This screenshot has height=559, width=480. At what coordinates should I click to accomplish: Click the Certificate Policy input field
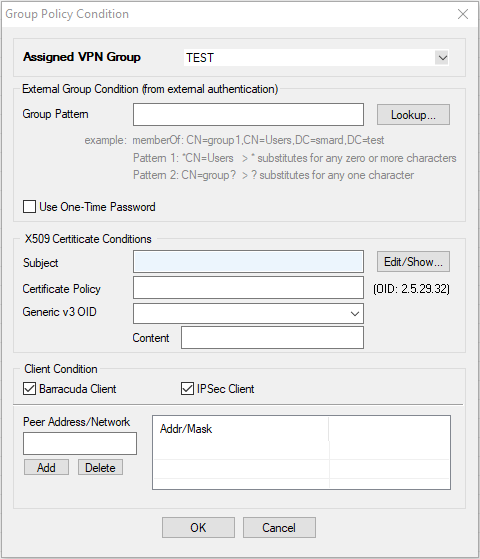pos(248,288)
